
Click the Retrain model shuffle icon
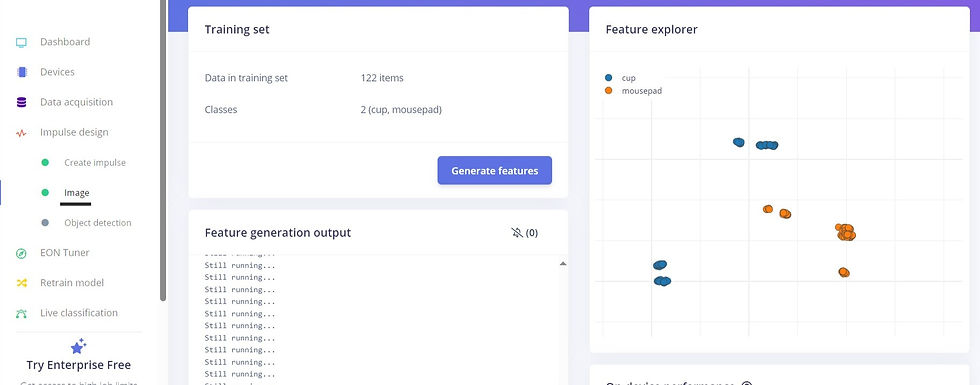[x=21, y=283]
